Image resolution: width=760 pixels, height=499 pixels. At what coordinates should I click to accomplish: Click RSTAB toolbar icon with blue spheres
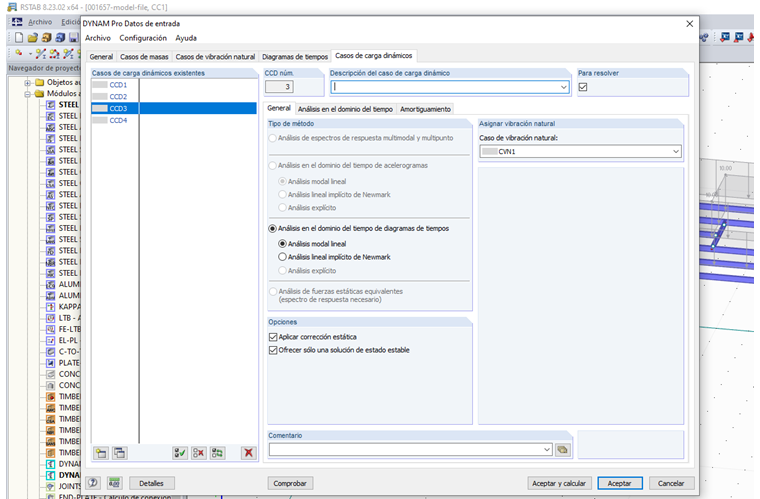click(x=704, y=37)
